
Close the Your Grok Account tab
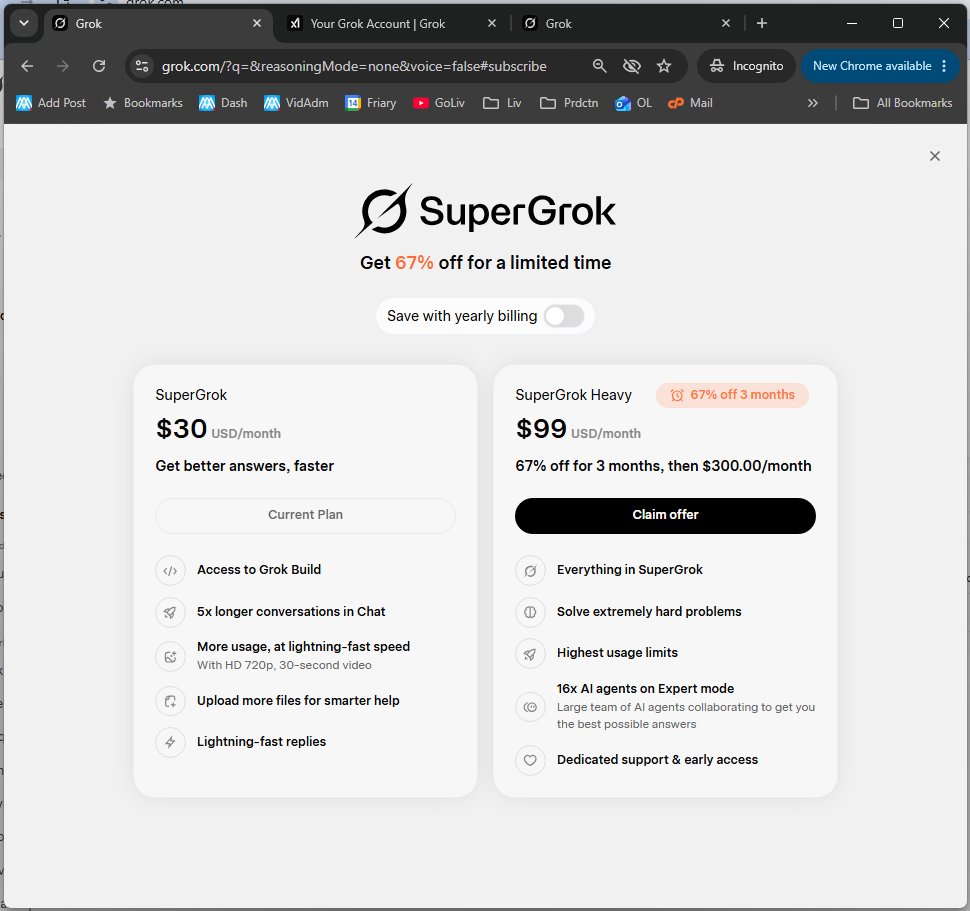point(492,24)
